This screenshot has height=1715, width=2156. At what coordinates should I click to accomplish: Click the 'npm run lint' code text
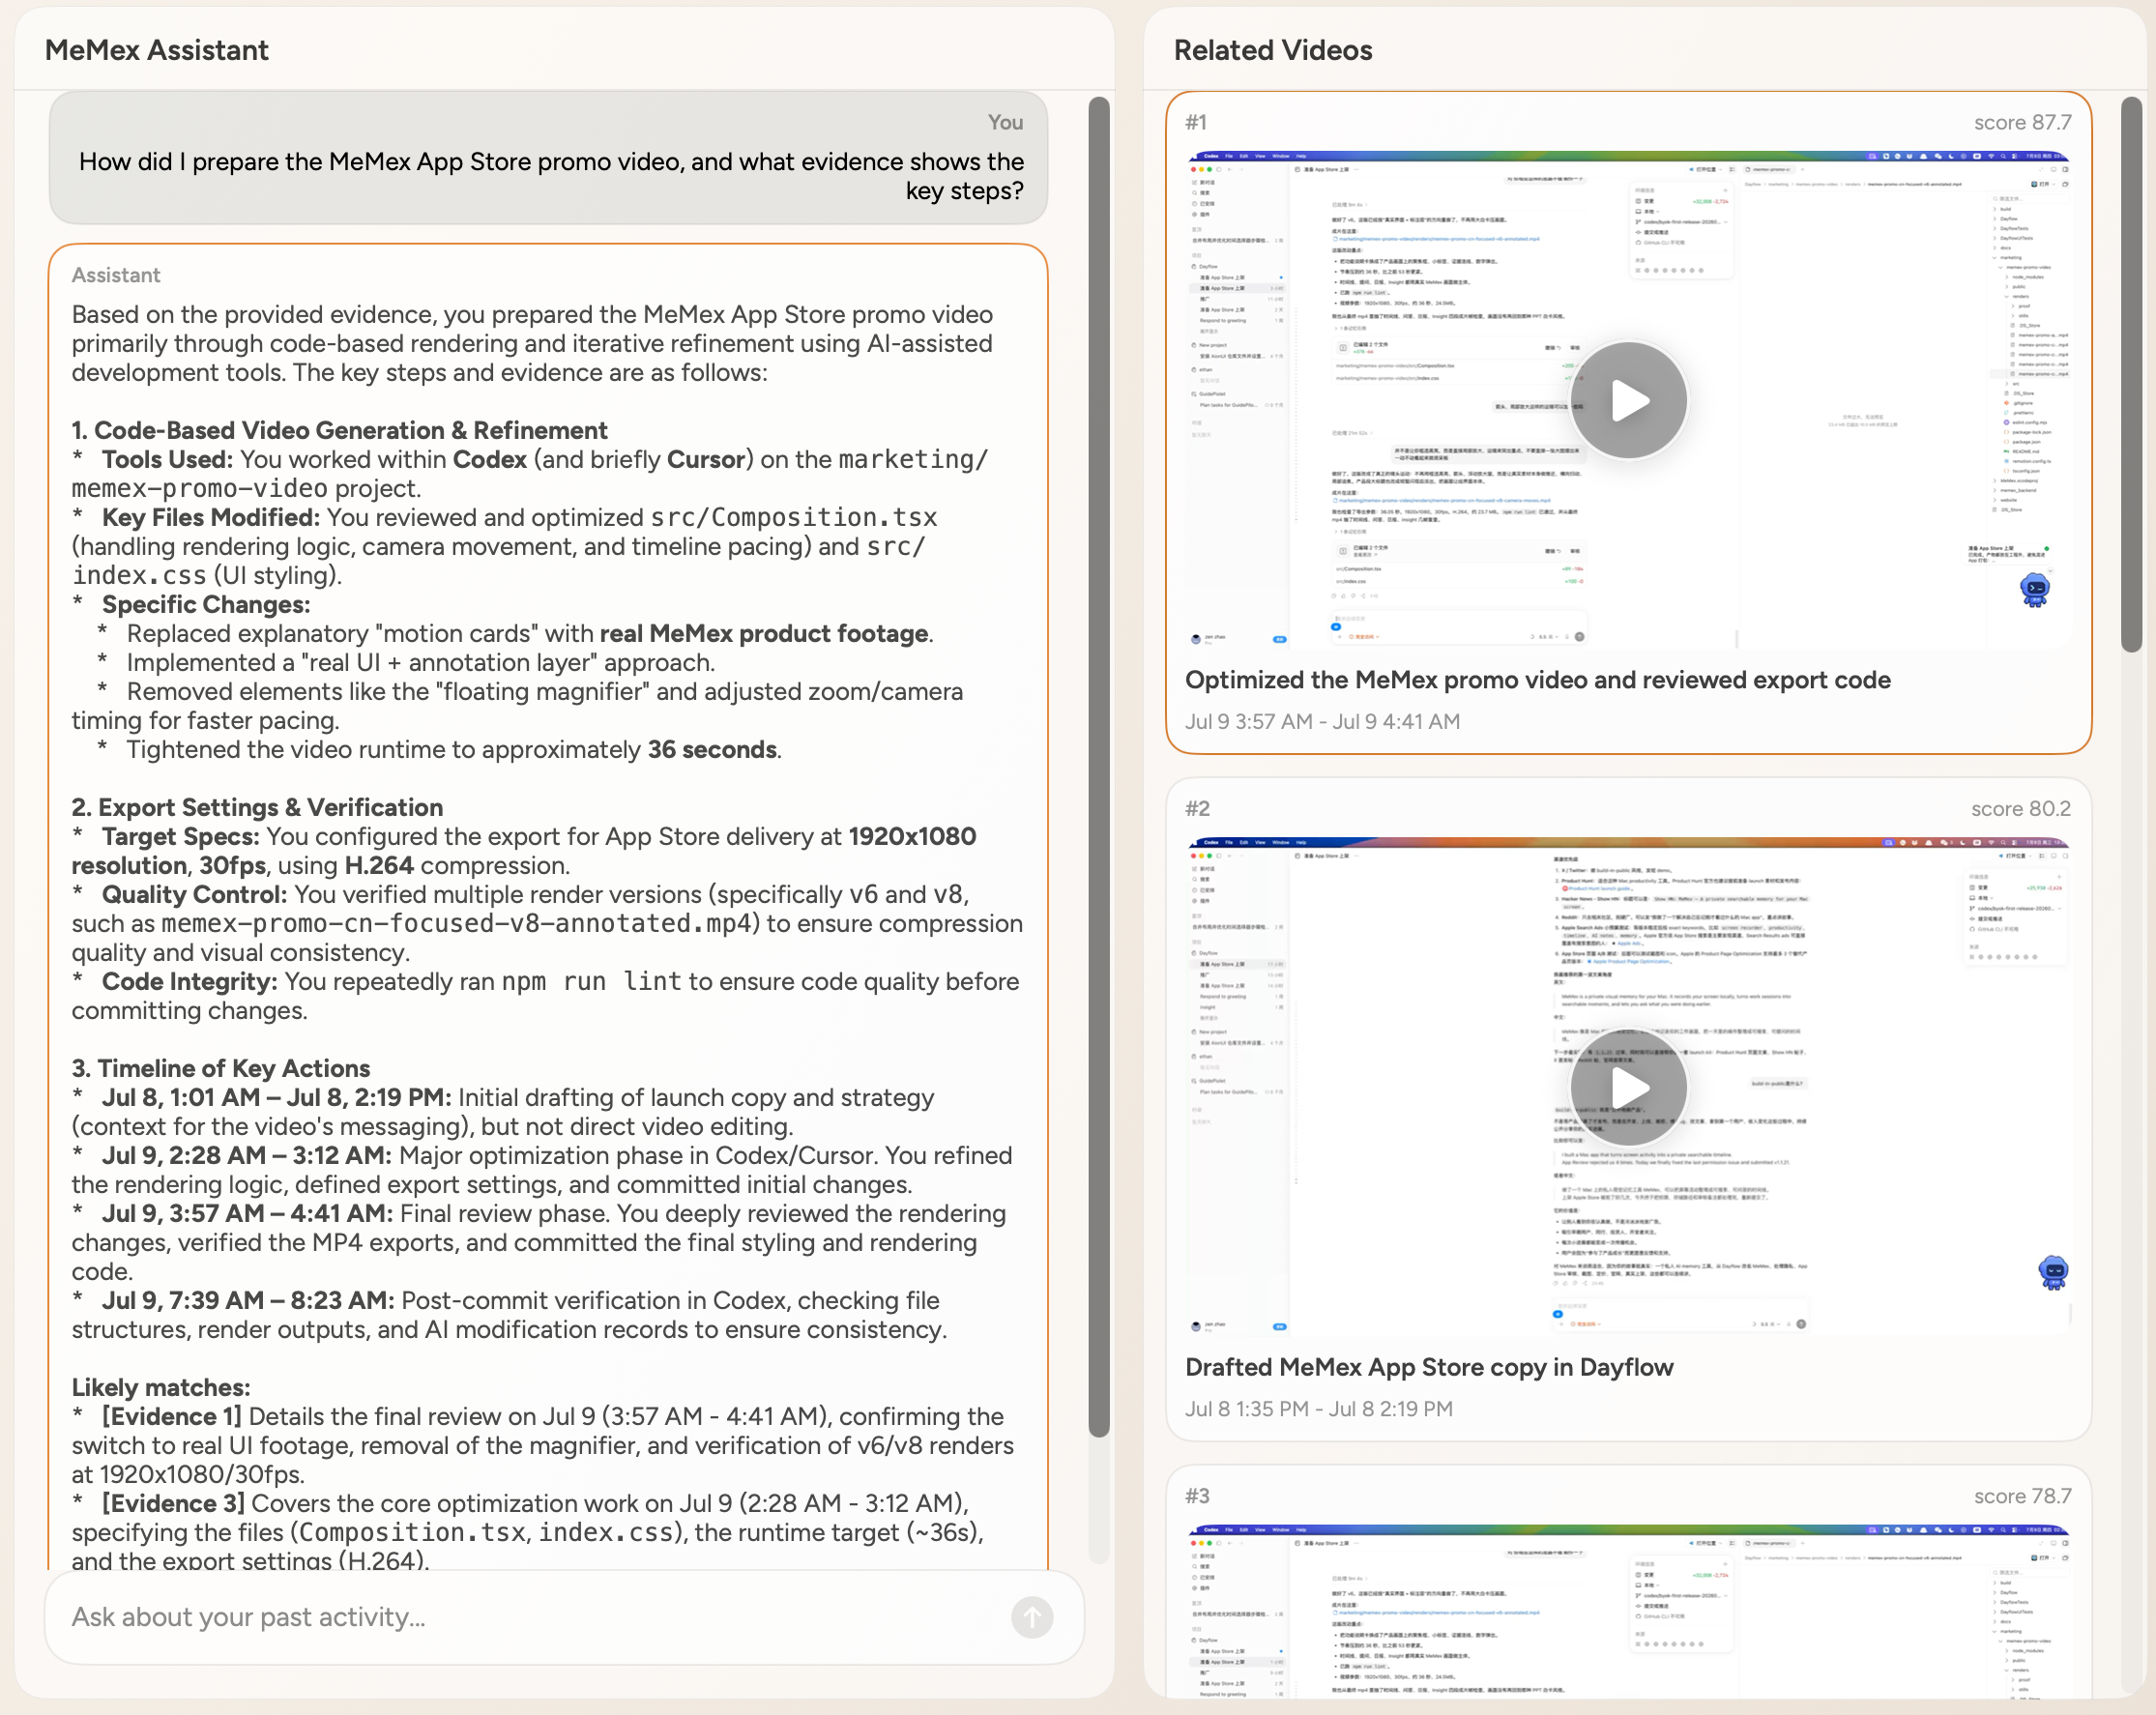pyautogui.click(x=591, y=982)
